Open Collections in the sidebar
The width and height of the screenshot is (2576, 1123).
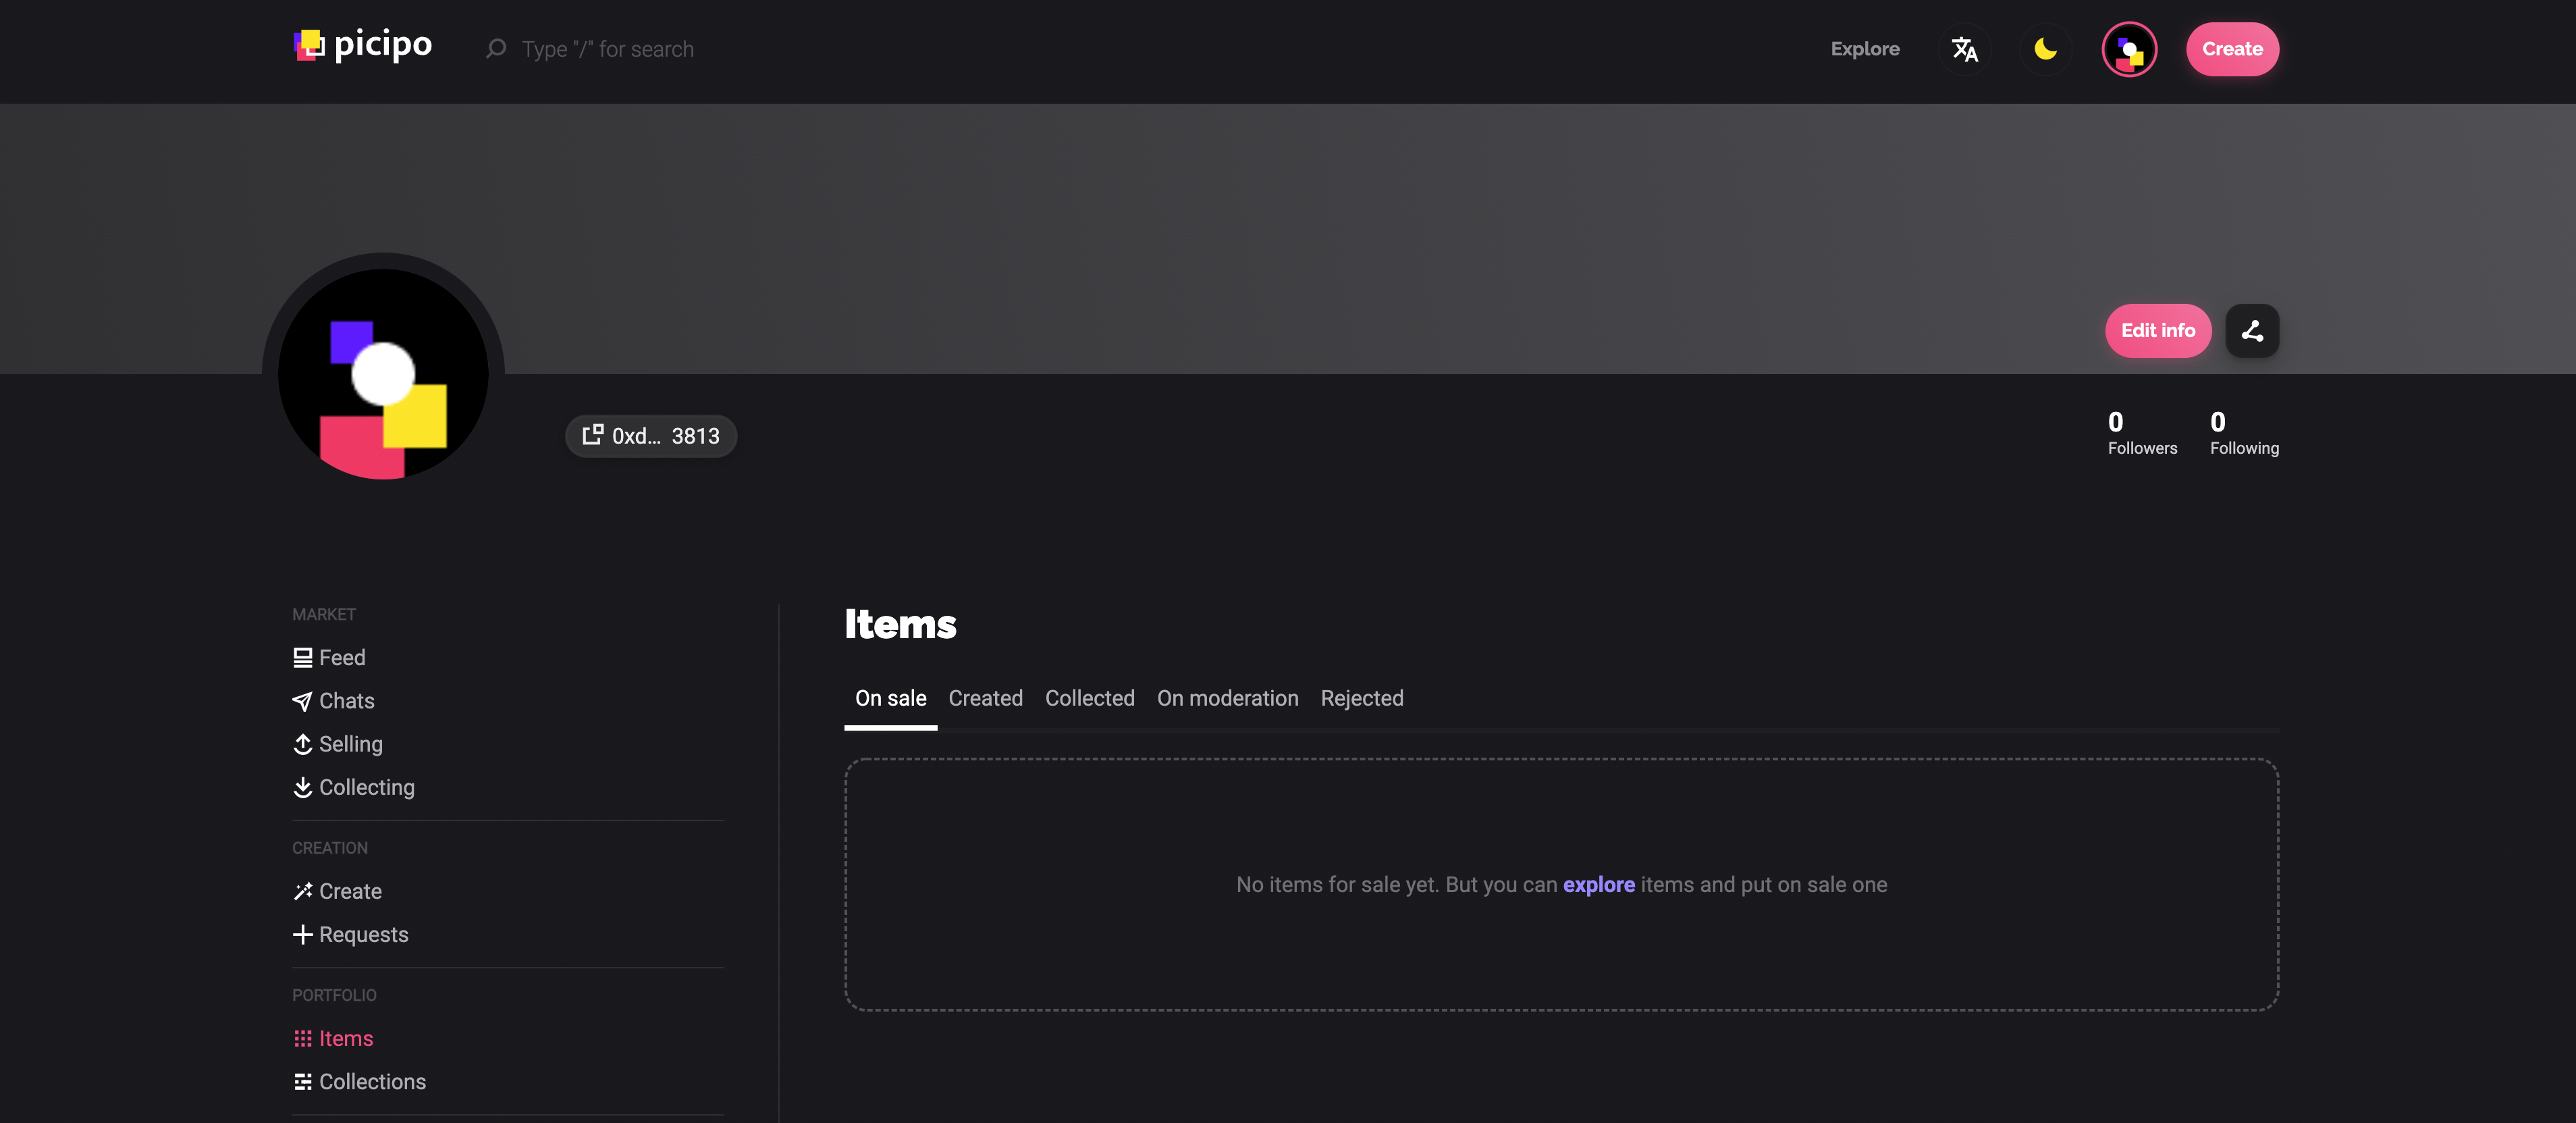[359, 1082]
